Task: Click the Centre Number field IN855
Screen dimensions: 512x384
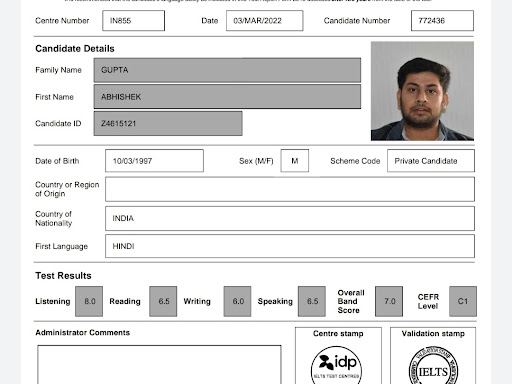Action: [x=133, y=21]
